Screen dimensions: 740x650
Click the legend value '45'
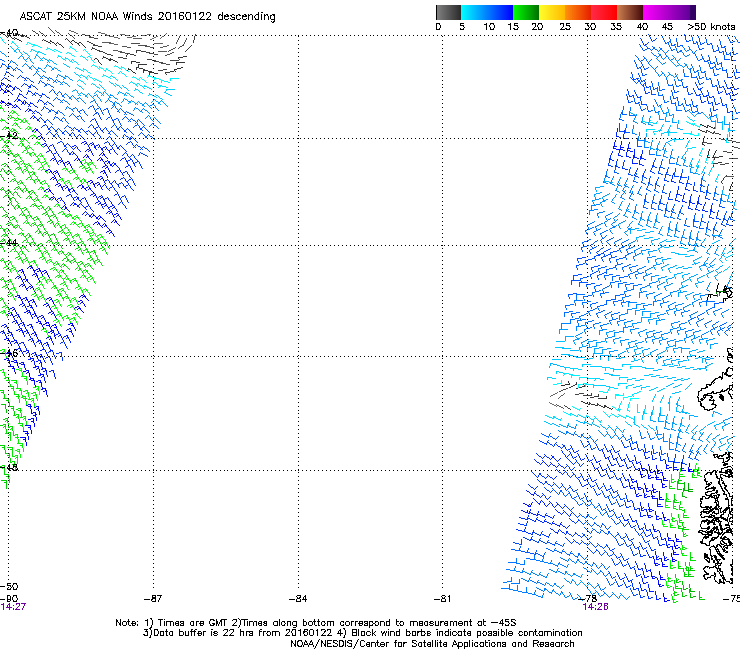point(667,27)
